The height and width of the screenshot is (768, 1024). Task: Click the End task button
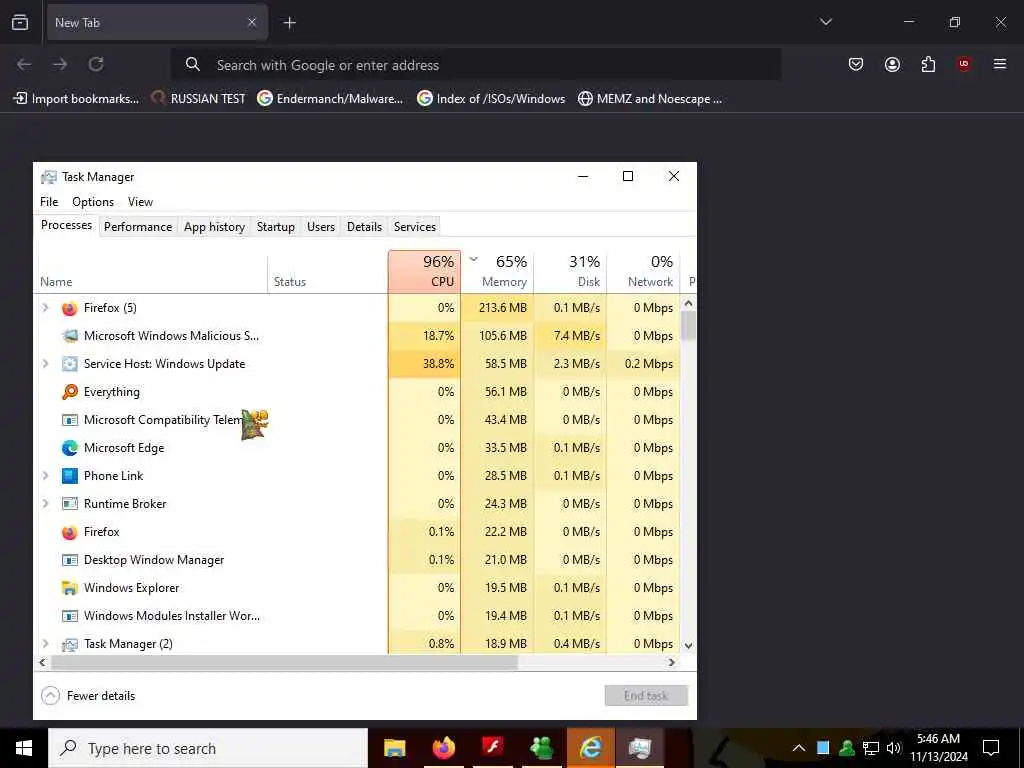click(x=646, y=696)
